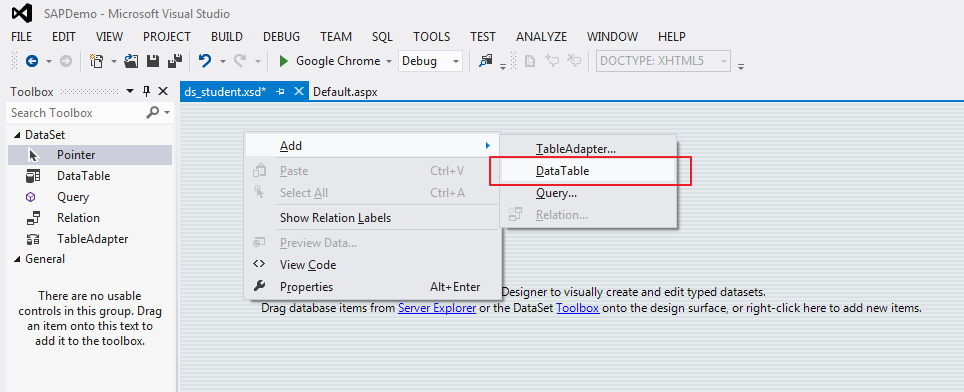This screenshot has height=392, width=964.
Task: Open the TOOLS menu
Action: [x=432, y=37]
